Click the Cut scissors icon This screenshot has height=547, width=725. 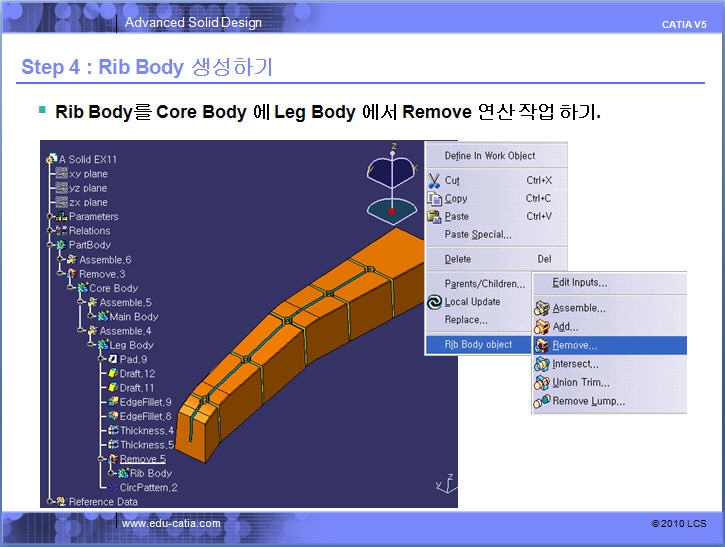[x=434, y=181]
